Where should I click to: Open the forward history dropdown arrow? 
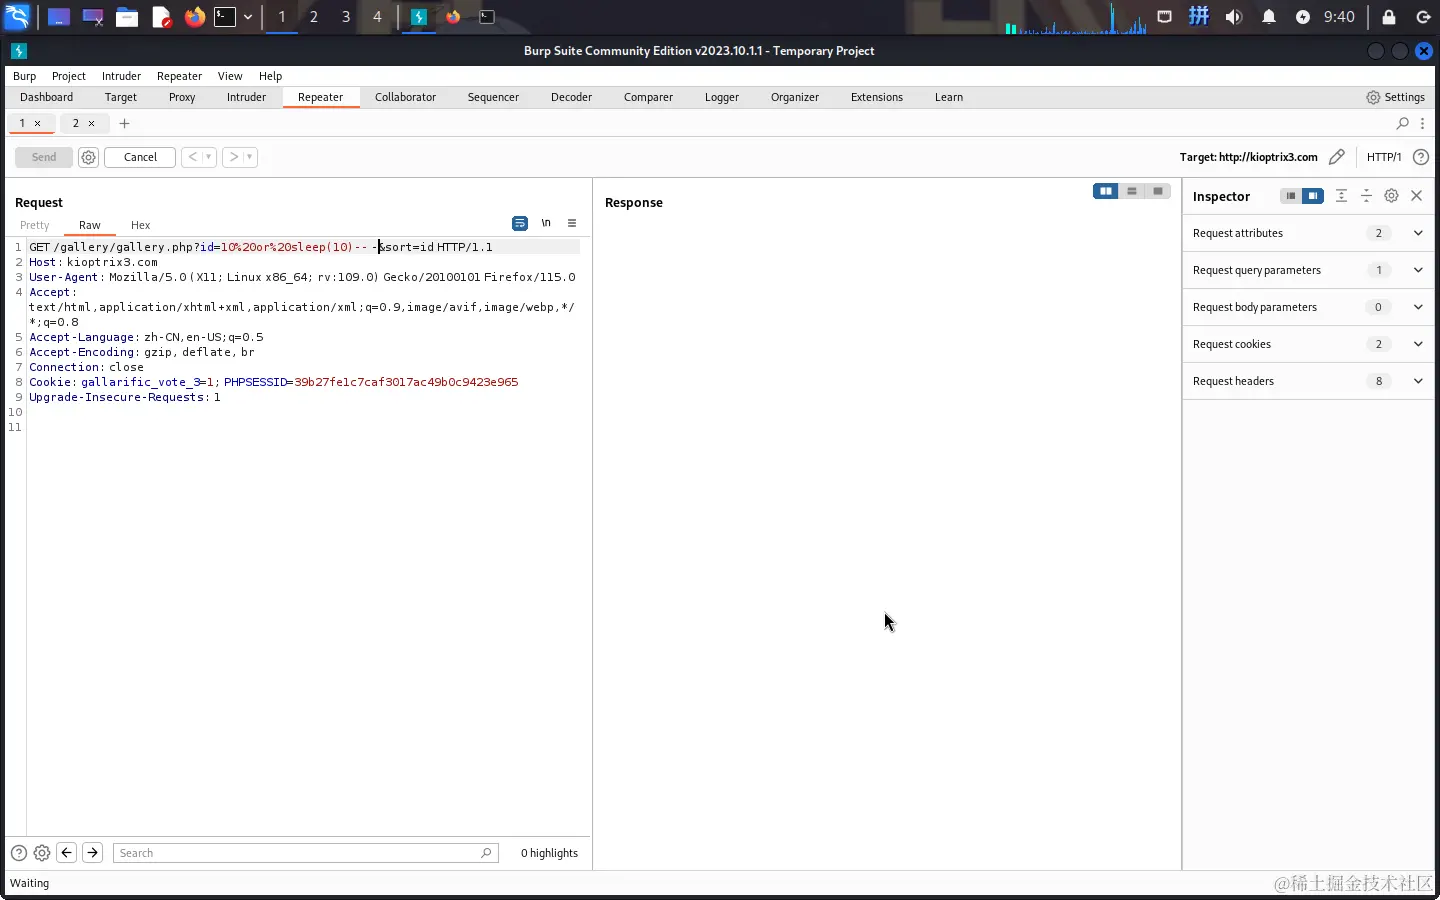pos(250,157)
